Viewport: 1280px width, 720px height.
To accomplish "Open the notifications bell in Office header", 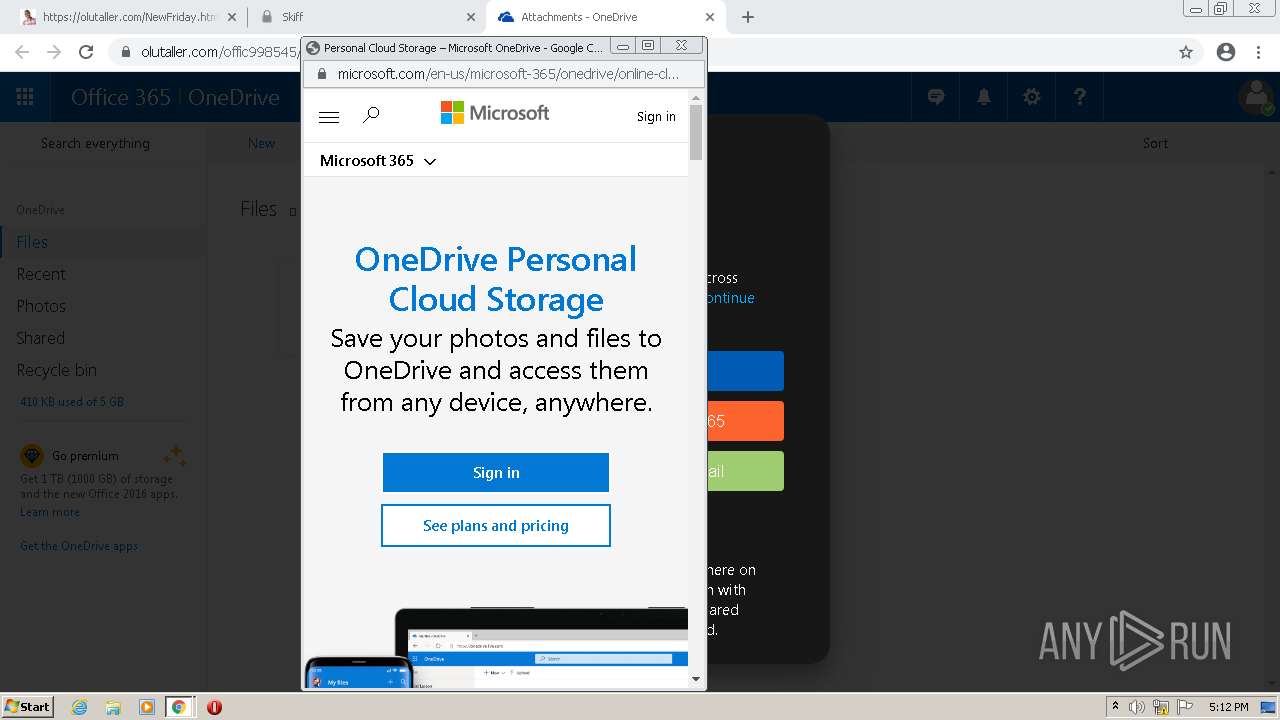I will [x=984, y=97].
